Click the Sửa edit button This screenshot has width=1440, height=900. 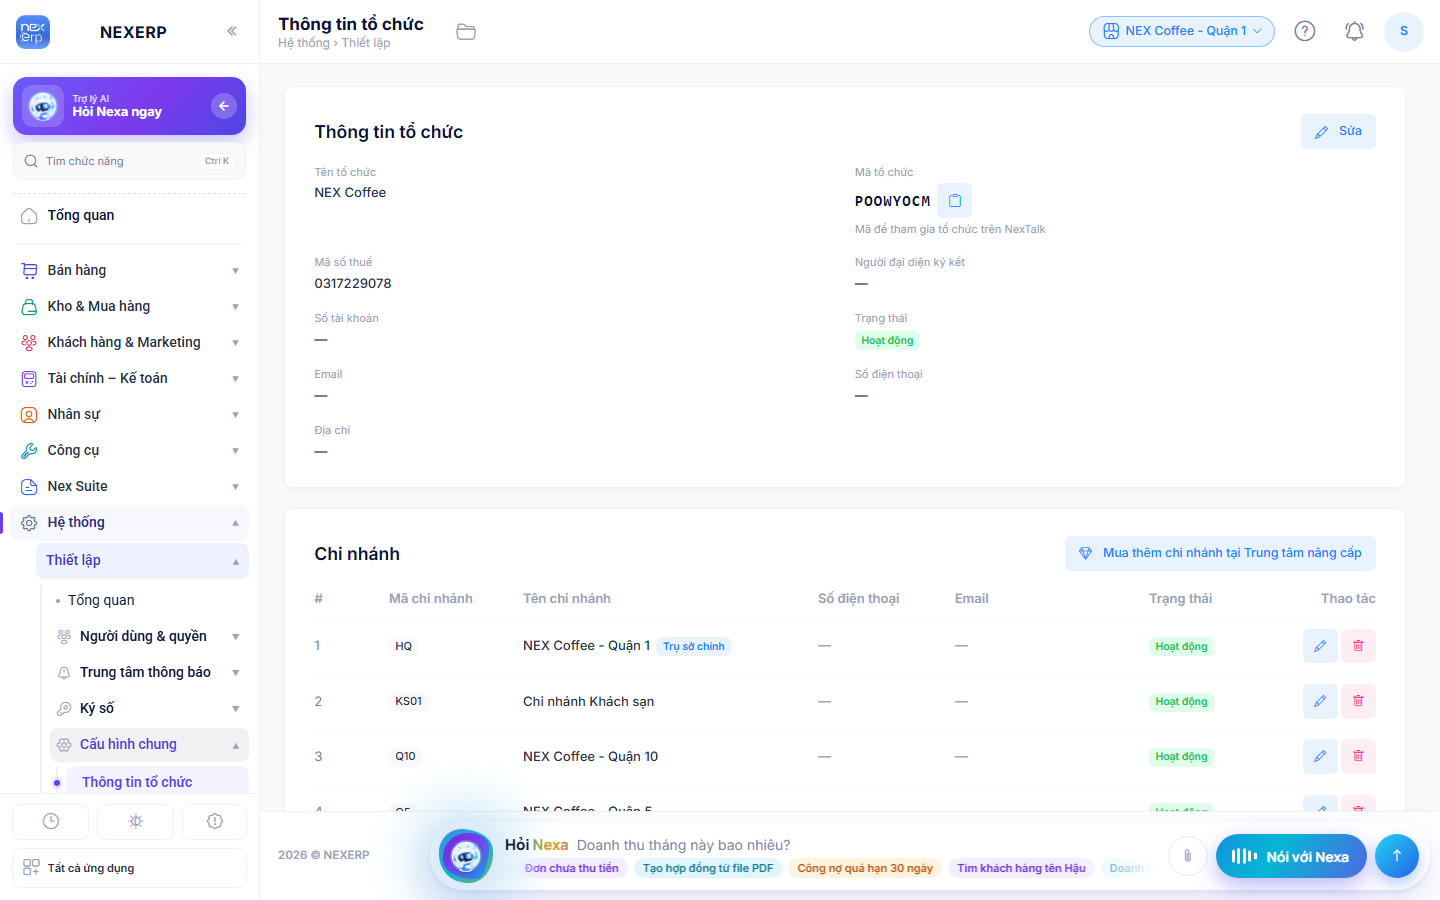coord(1338,131)
